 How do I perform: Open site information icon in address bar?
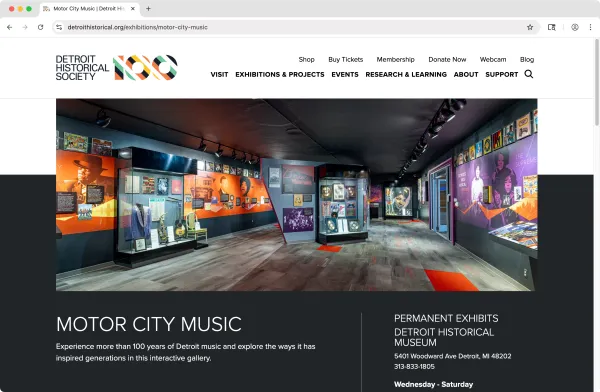tap(59, 27)
